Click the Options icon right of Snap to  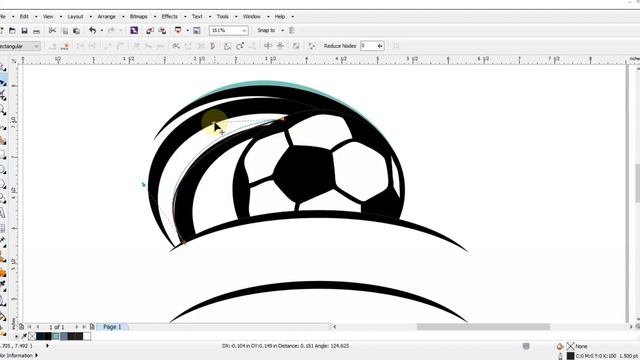coord(292,31)
